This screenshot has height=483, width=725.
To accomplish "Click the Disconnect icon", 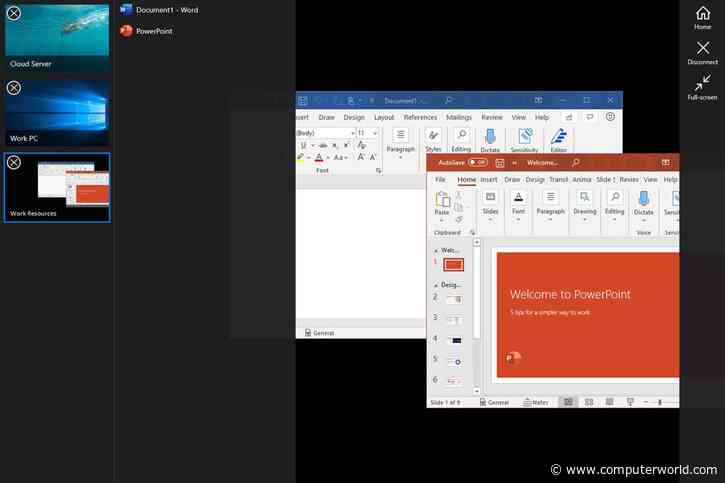I will tap(702, 52).
